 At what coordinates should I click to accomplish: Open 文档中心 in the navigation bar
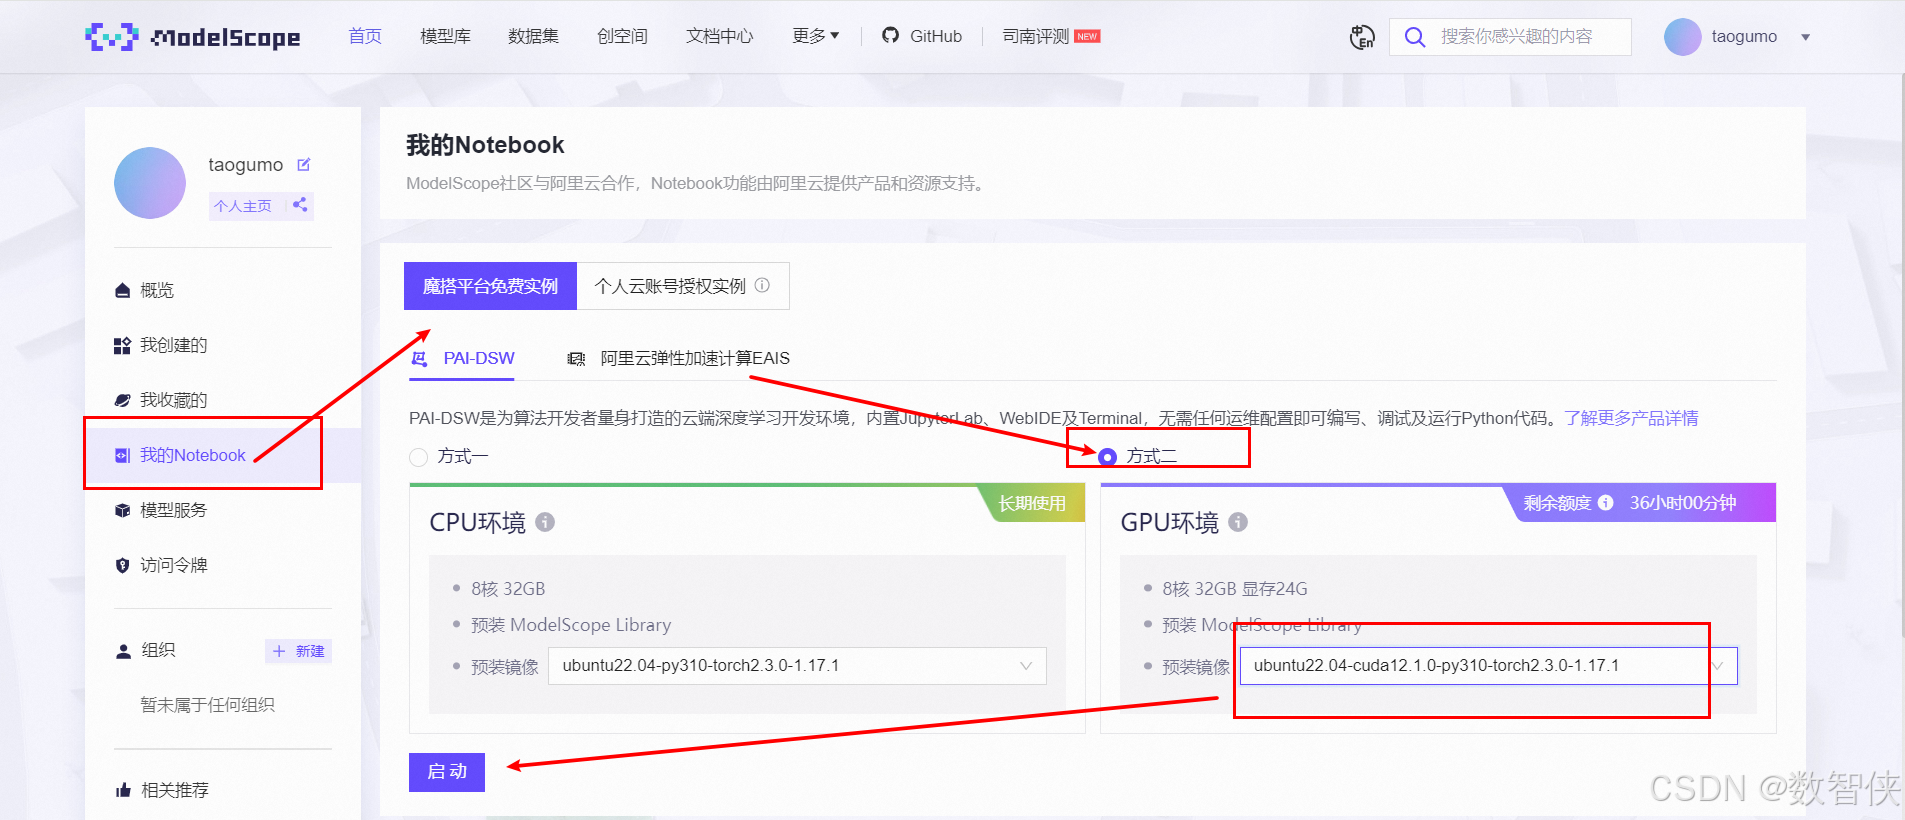(x=719, y=36)
